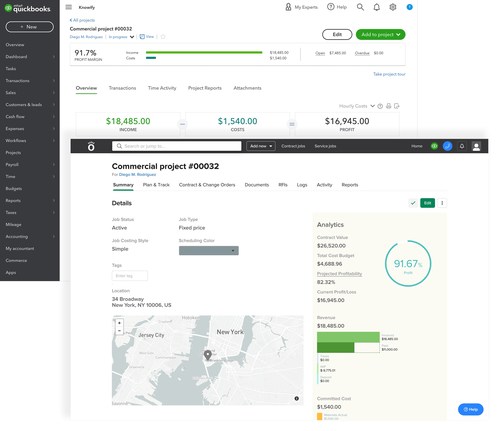Open the notifications bell in QuickBooks header
This screenshot has height=431, width=500.
pyautogui.click(x=376, y=7)
